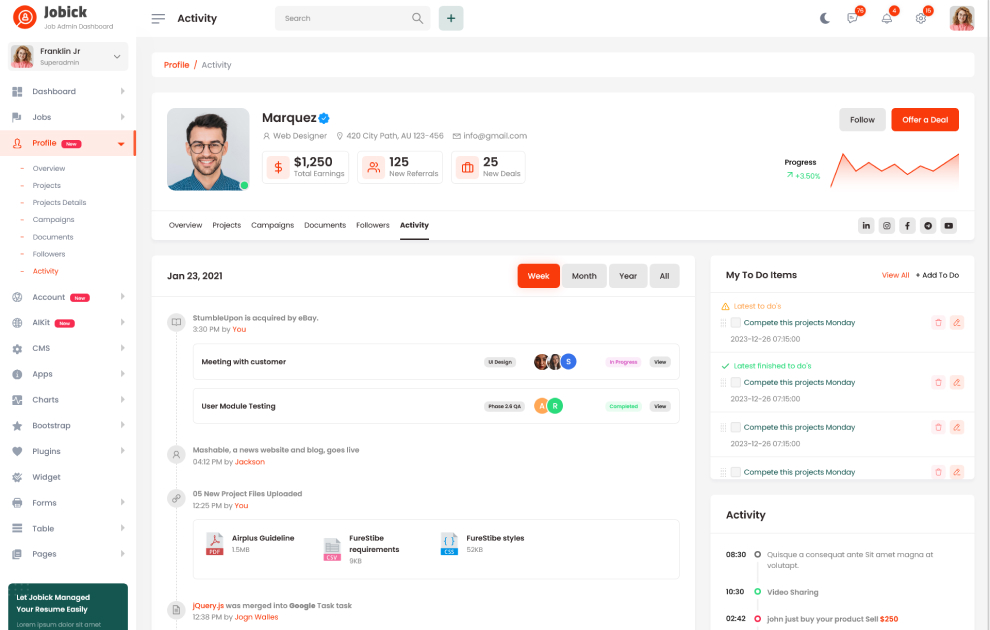
Task: Click the Offer a Deal button
Action: (x=925, y=120)
